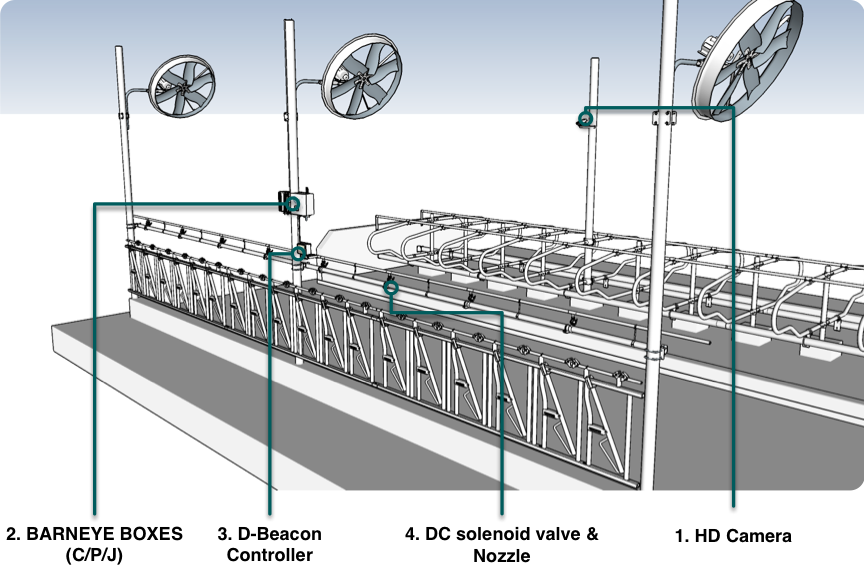Click the circle marker on the control box
The width and height of the screenshot is (864, 587).
coord(292,204)
